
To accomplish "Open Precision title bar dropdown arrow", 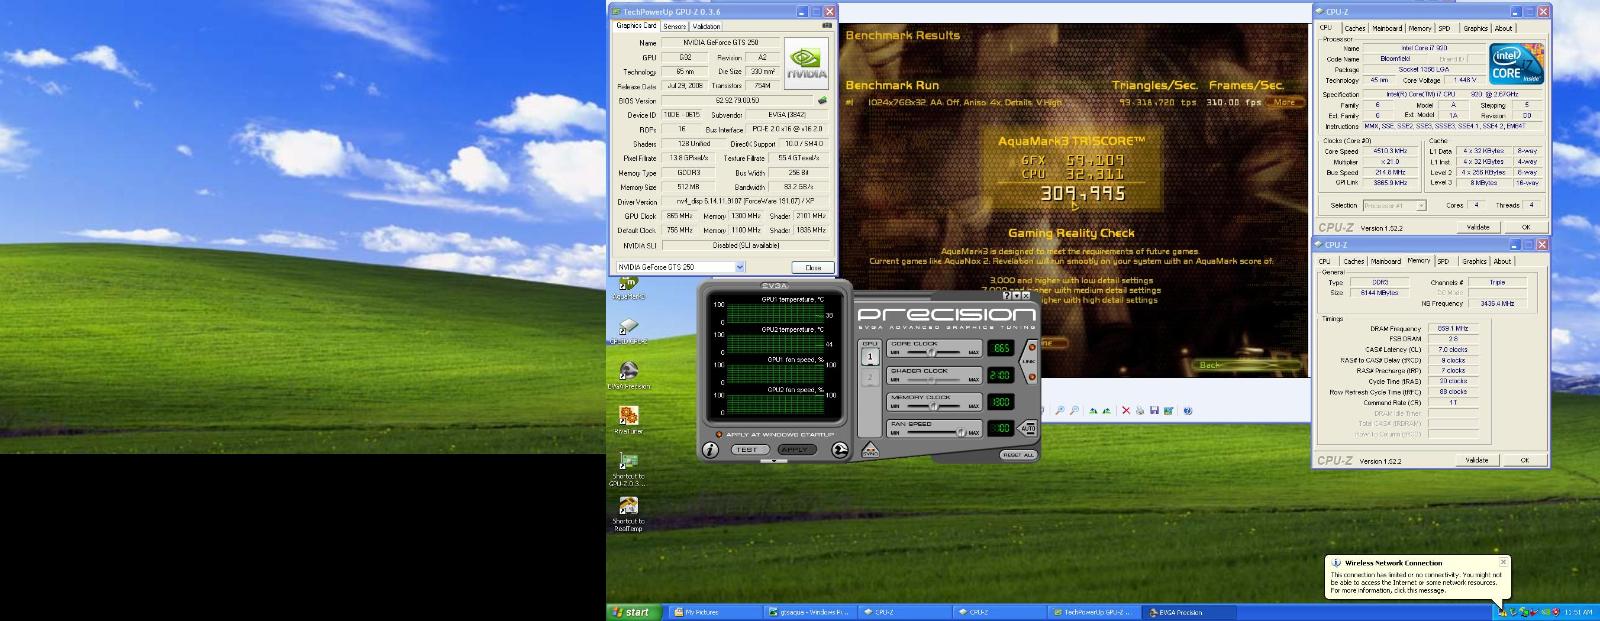I will click(1016, 295).
